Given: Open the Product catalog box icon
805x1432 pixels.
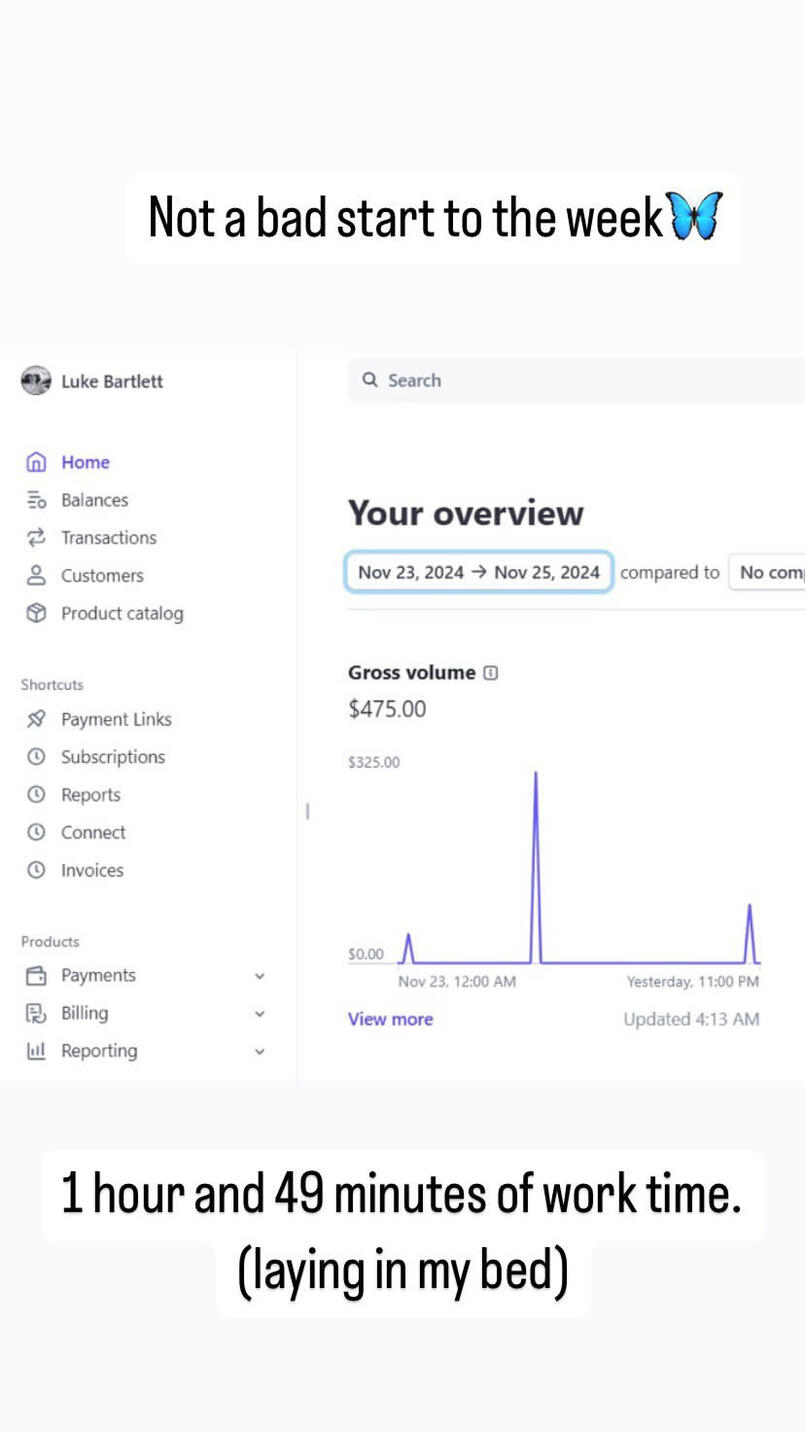Looking at the screenshot, I should pos(36,613).
